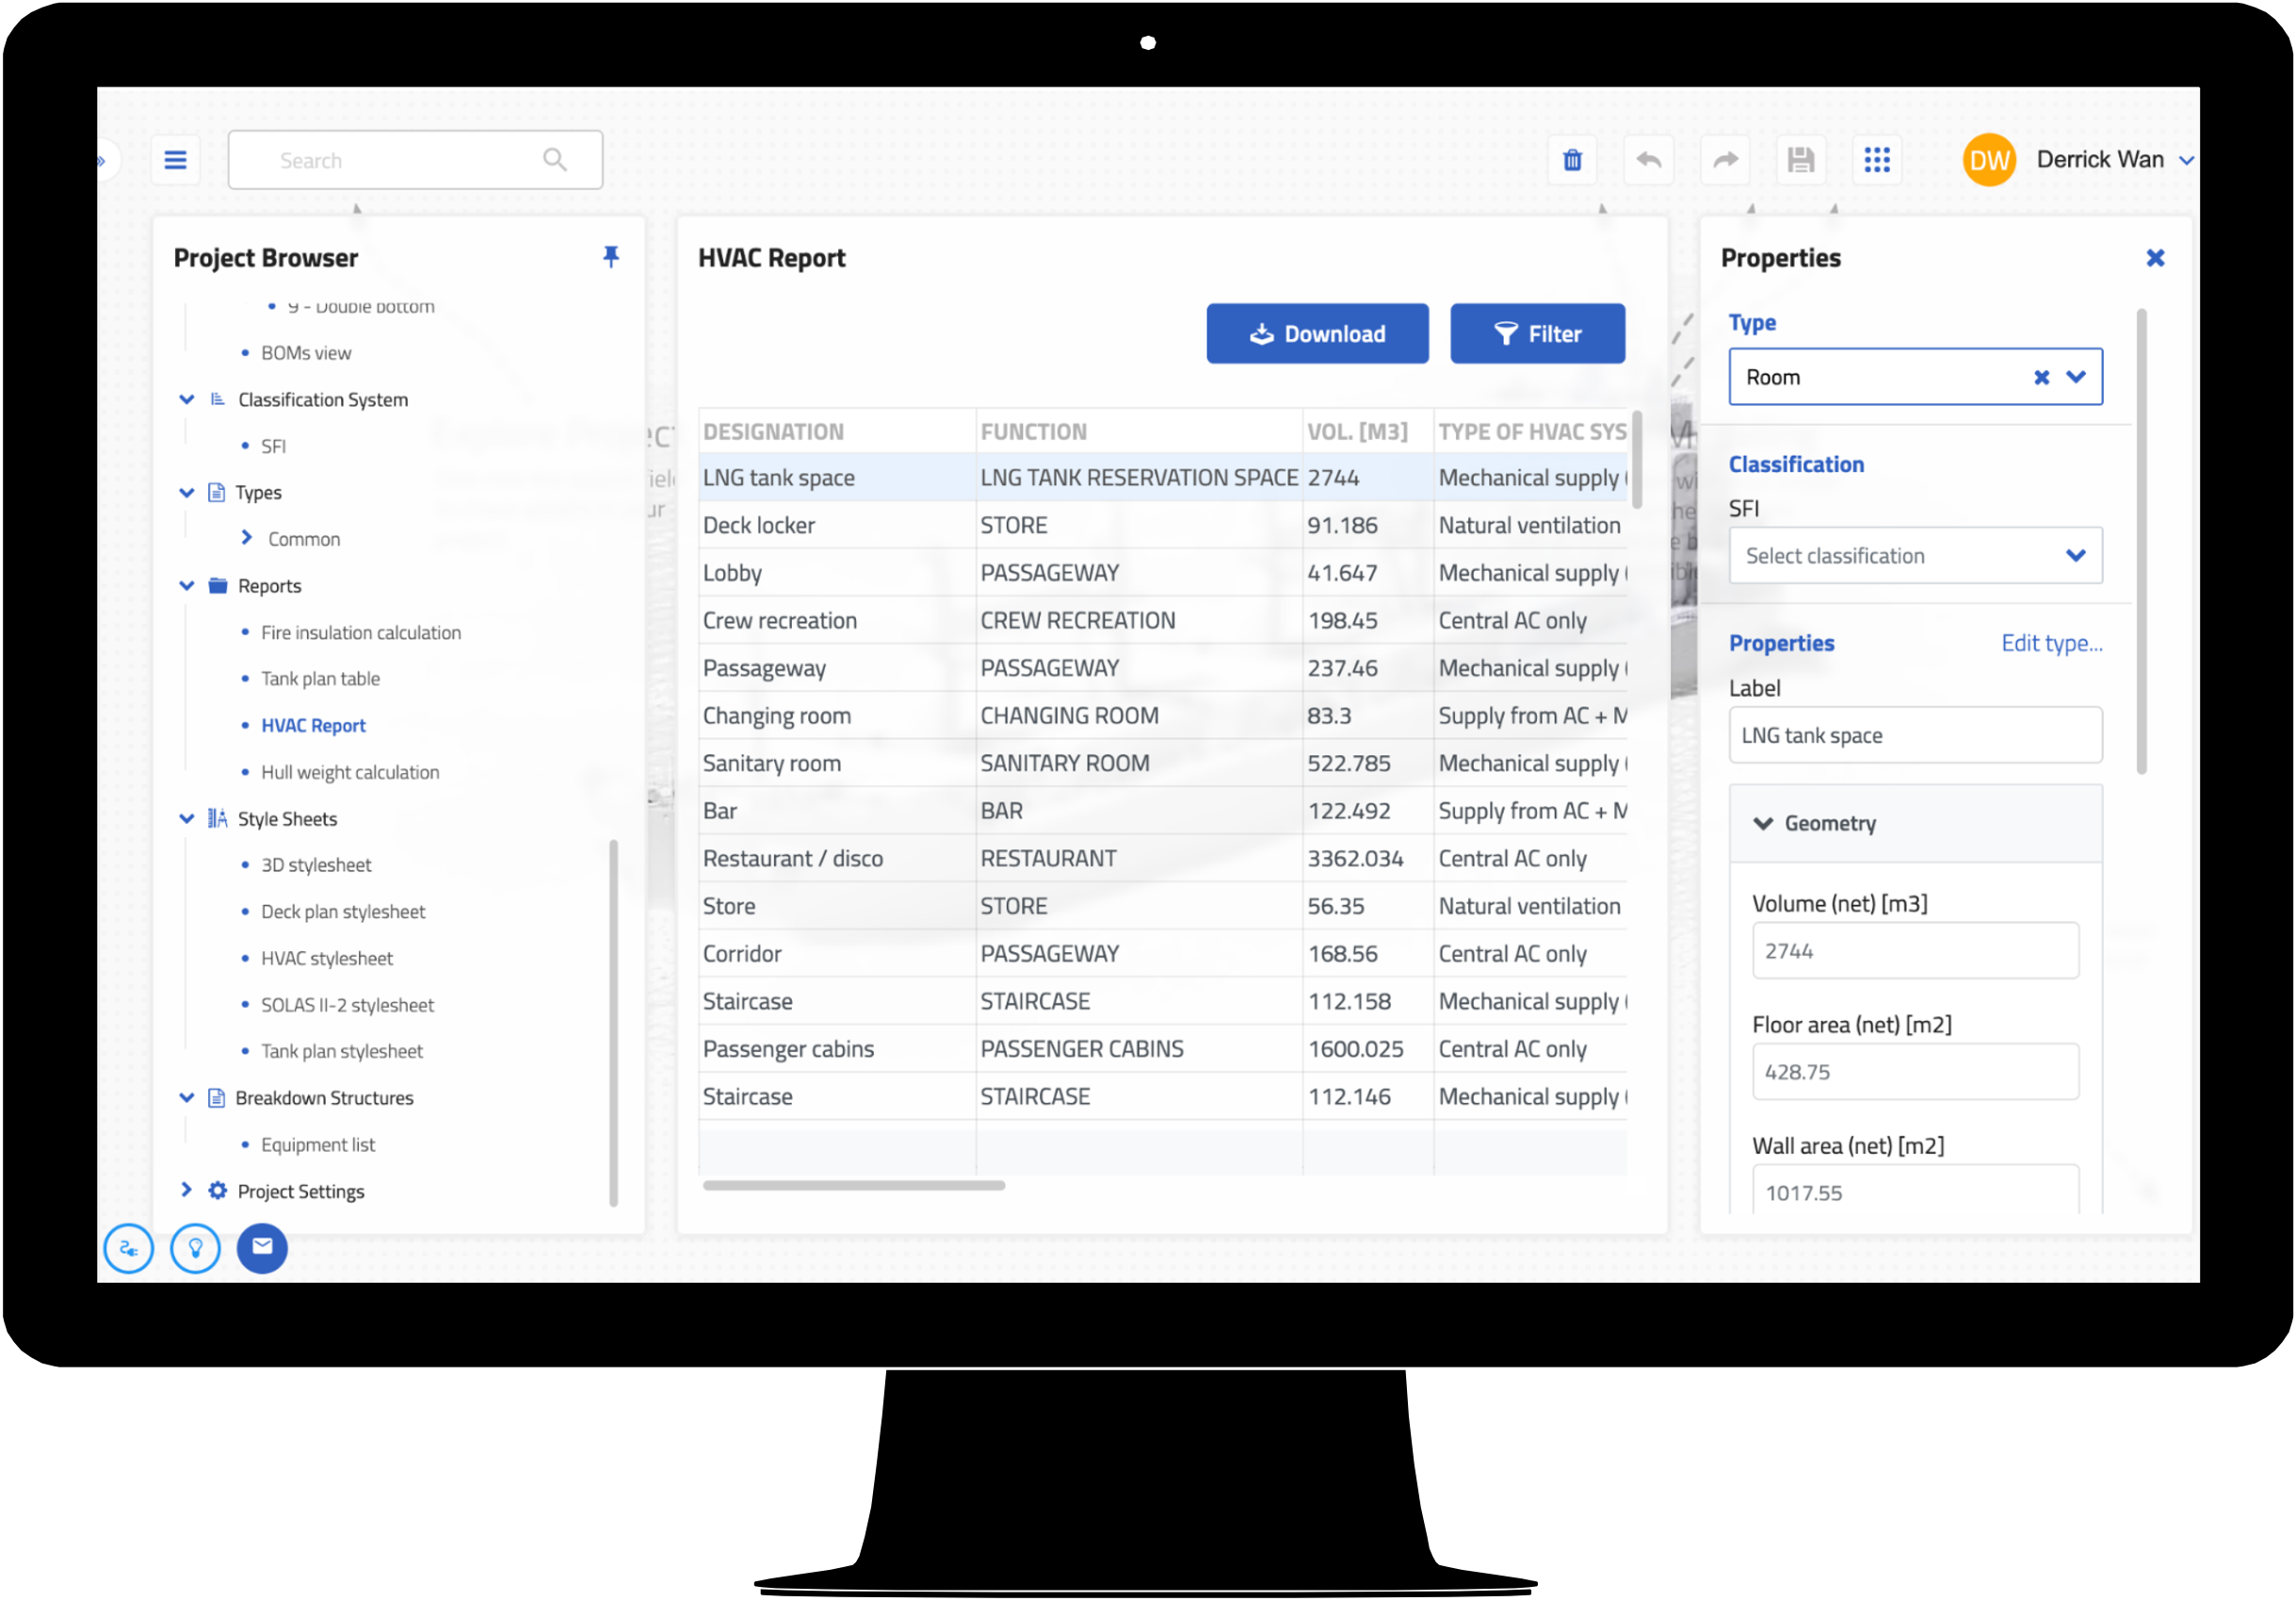The height and width of the screenshot is (1601, 2296).
Task: Click the mail envelope icon
Action: [x=262, y=1248]
